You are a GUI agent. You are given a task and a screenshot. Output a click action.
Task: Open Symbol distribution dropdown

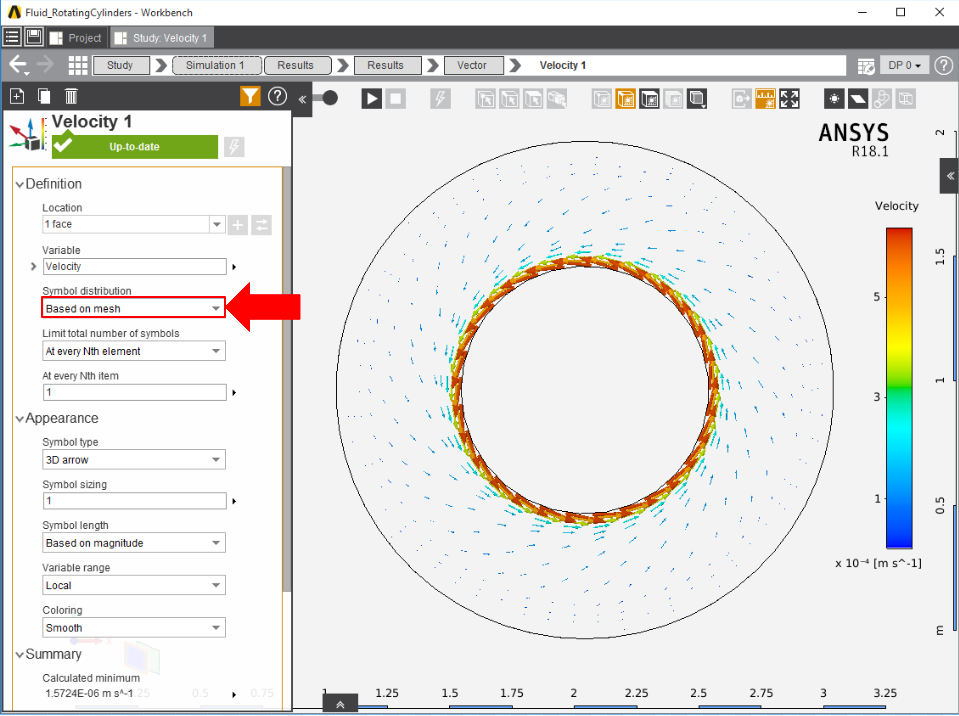[133, 308]
